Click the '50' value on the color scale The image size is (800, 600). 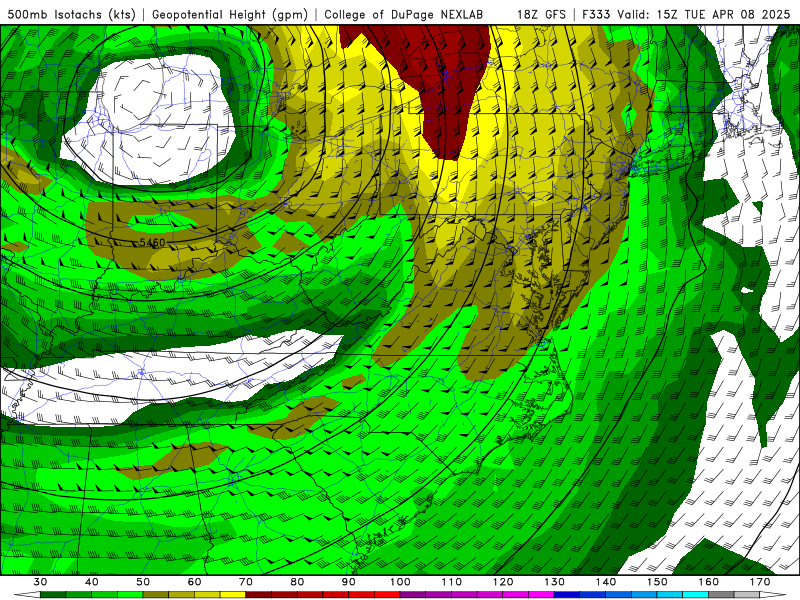click(x=143, y=582)
